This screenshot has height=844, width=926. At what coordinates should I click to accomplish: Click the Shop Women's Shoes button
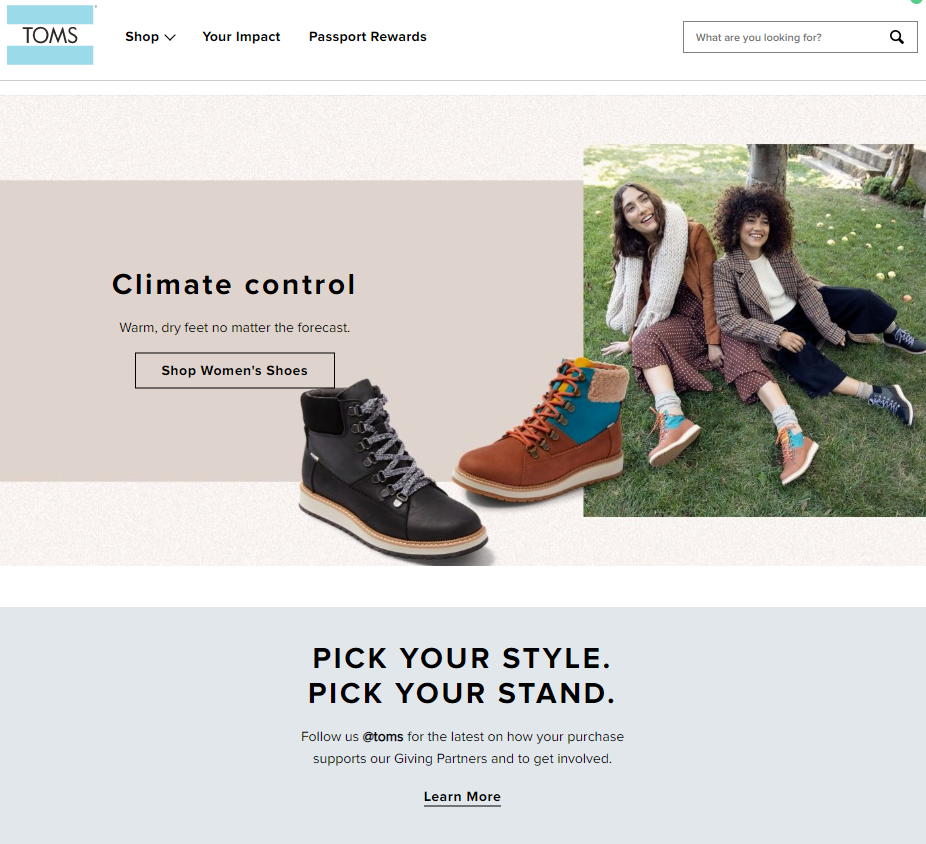point(234,370)
